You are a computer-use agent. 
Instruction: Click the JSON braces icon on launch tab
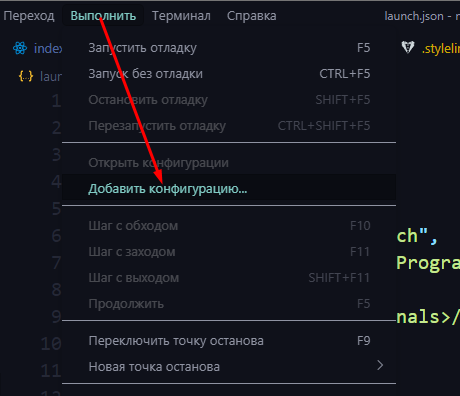[26, 76]
